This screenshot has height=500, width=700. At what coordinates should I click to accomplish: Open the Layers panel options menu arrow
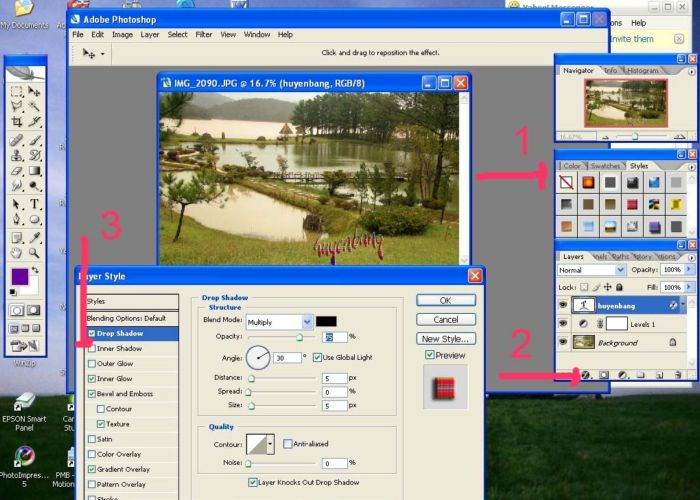[x=692, y=258]
